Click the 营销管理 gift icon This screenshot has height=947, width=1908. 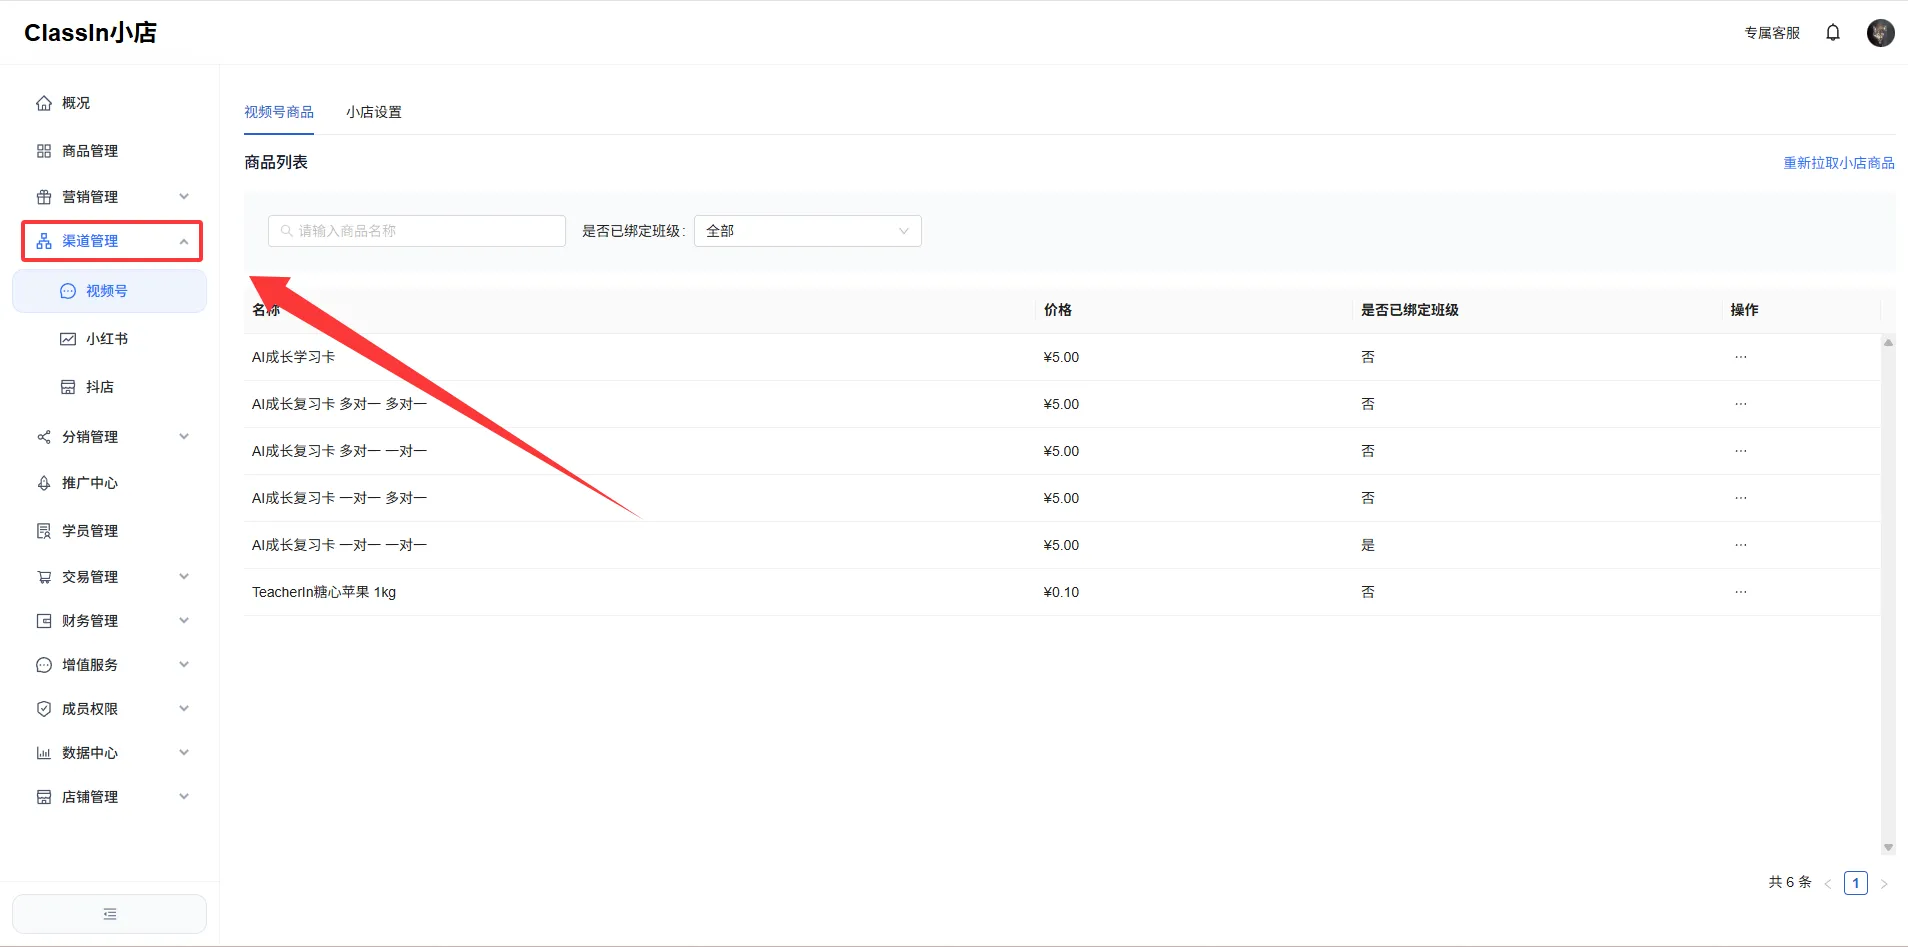pyautogui.click(x=44, y=197)
